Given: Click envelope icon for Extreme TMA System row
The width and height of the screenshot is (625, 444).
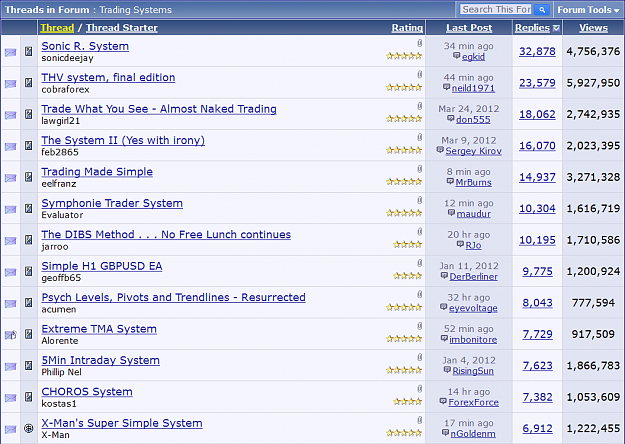Looking at the screenshot, I should tap(11, 335).
